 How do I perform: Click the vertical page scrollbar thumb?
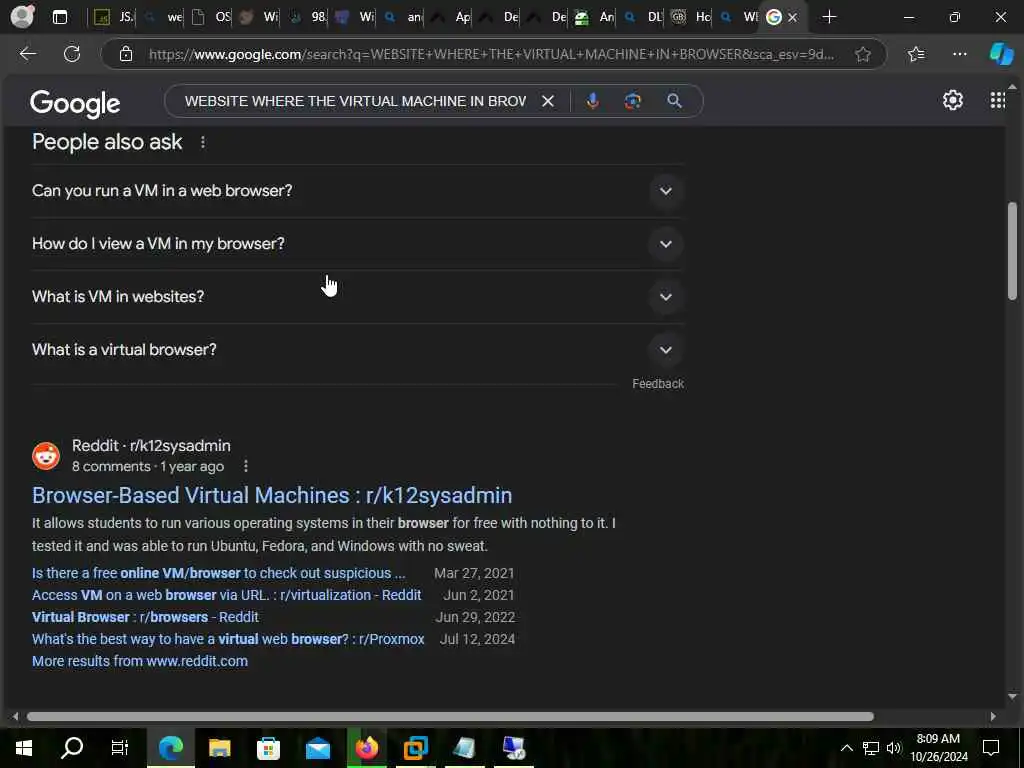1012,250
